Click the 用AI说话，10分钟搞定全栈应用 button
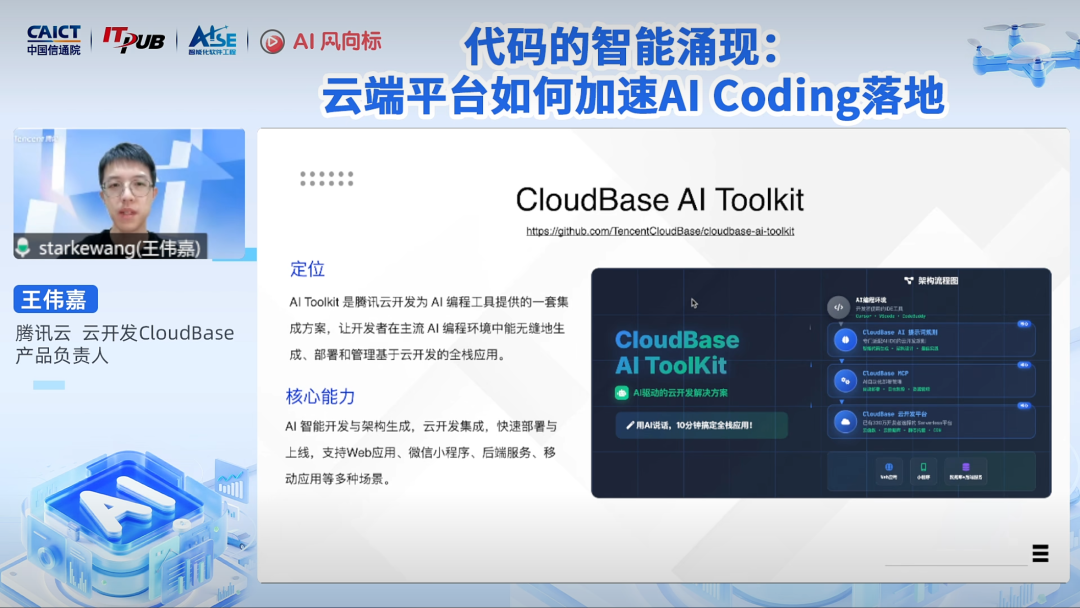1080x608 pixels. pos(701,426)
